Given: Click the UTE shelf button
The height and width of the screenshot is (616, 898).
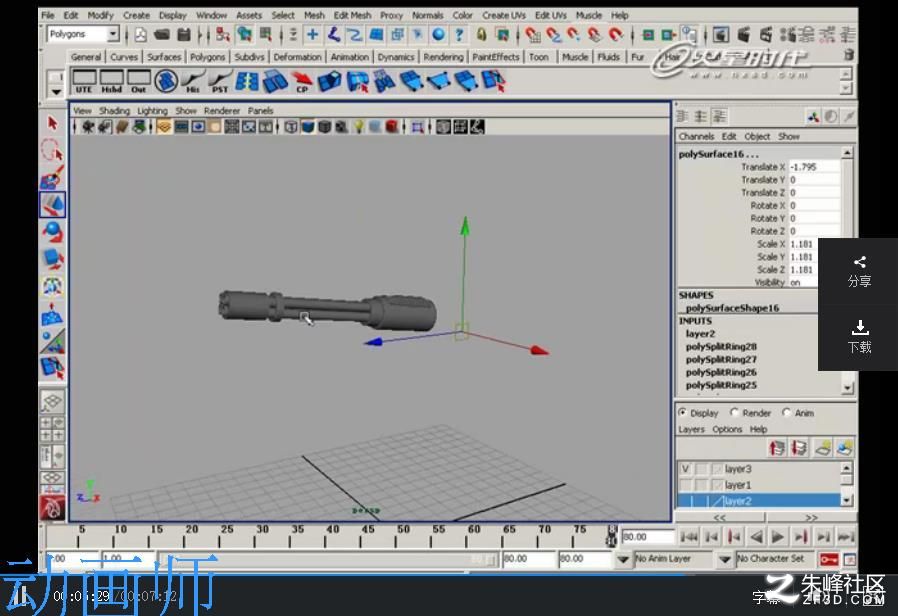Looking at the screenshot, I should tap(84, 81).
